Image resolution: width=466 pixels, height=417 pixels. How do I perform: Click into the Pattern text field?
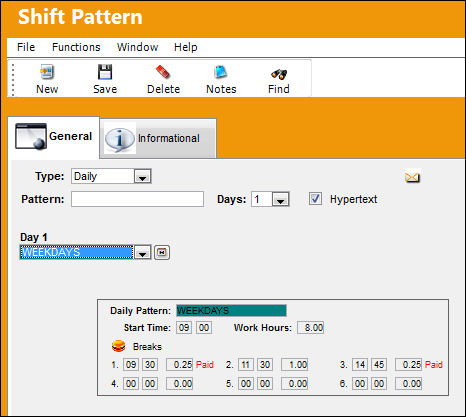137,199
